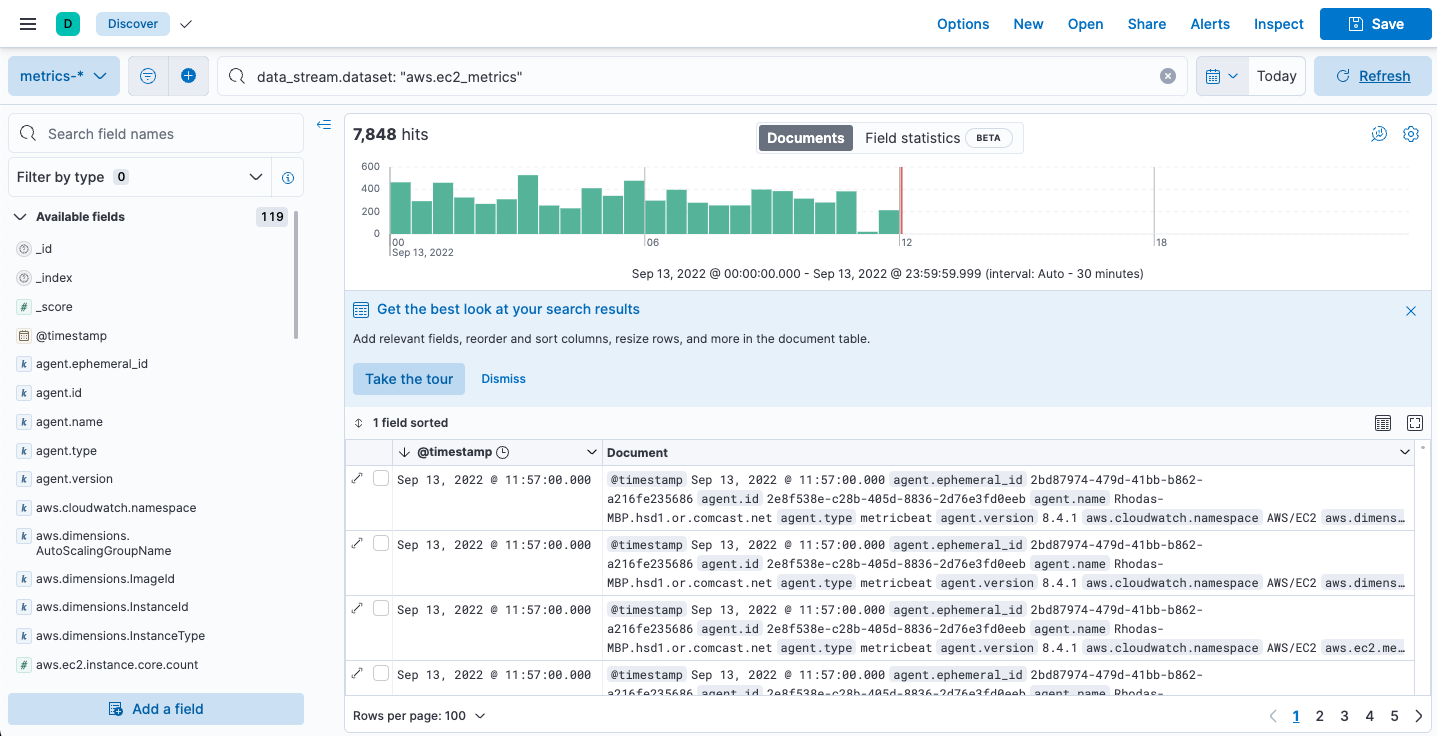Click the Save button

click(1376, 24)
